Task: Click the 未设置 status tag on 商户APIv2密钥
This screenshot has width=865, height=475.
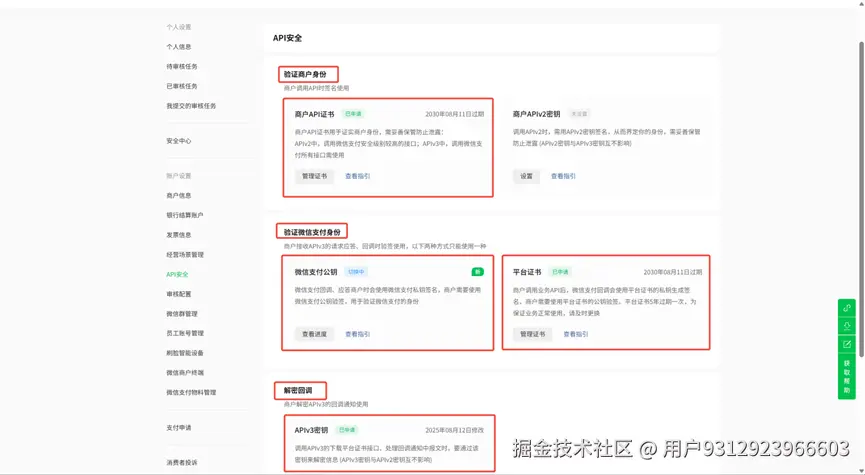Action: point(579,114)
